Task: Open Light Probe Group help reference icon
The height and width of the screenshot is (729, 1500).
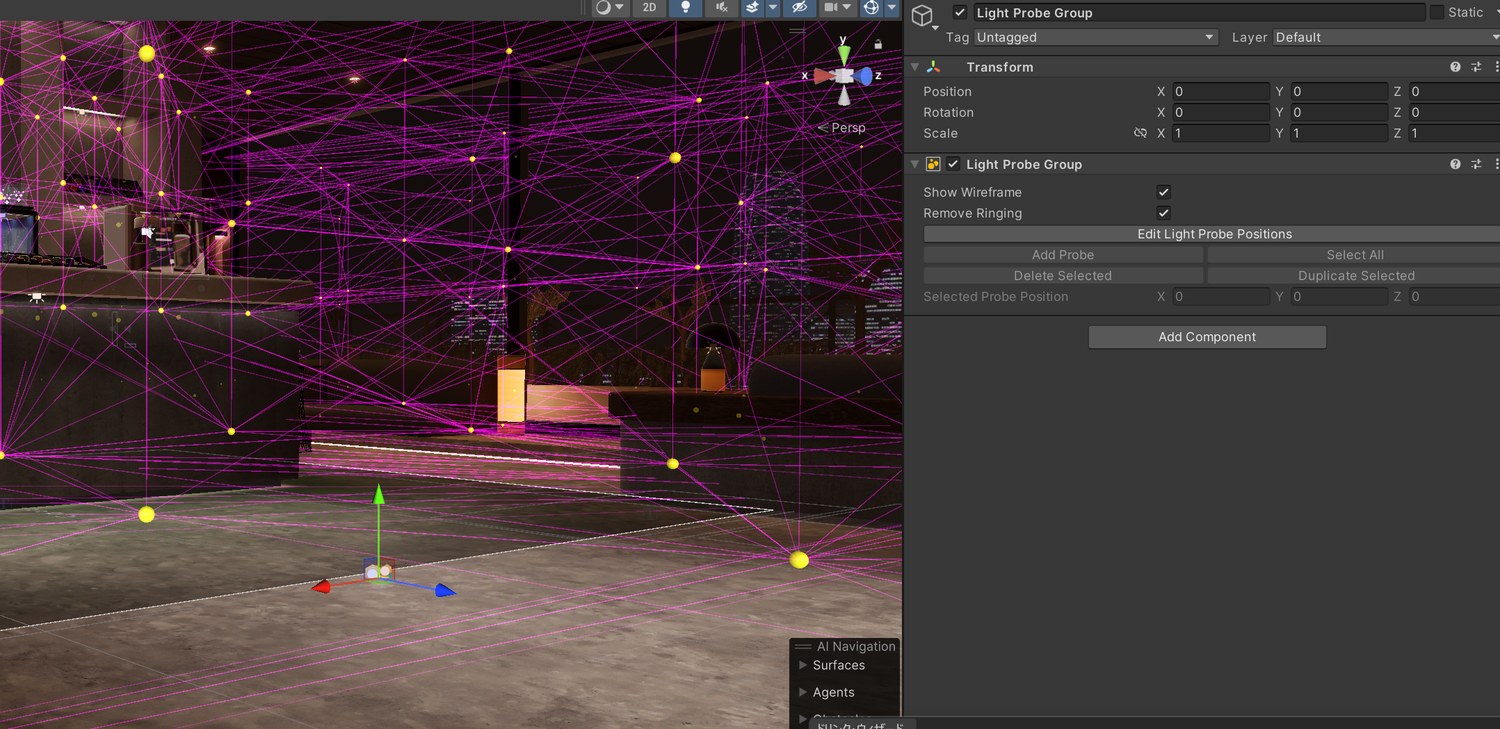Action: tap(1455, 164)
